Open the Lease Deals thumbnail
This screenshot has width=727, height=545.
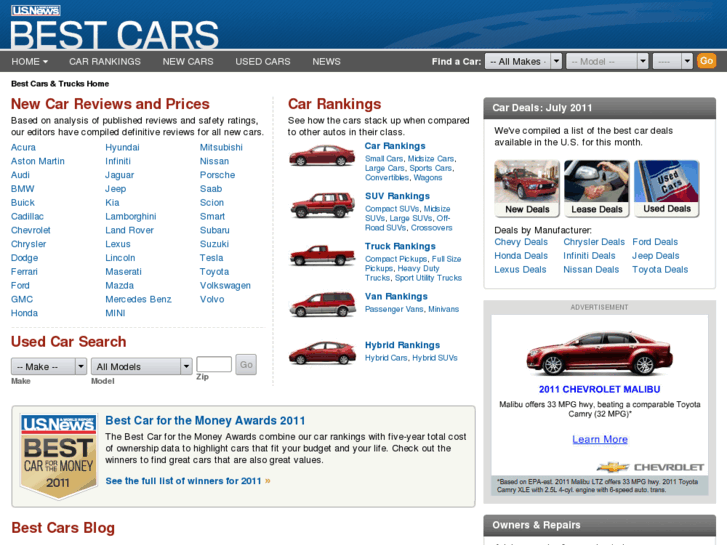click(597, 188)
